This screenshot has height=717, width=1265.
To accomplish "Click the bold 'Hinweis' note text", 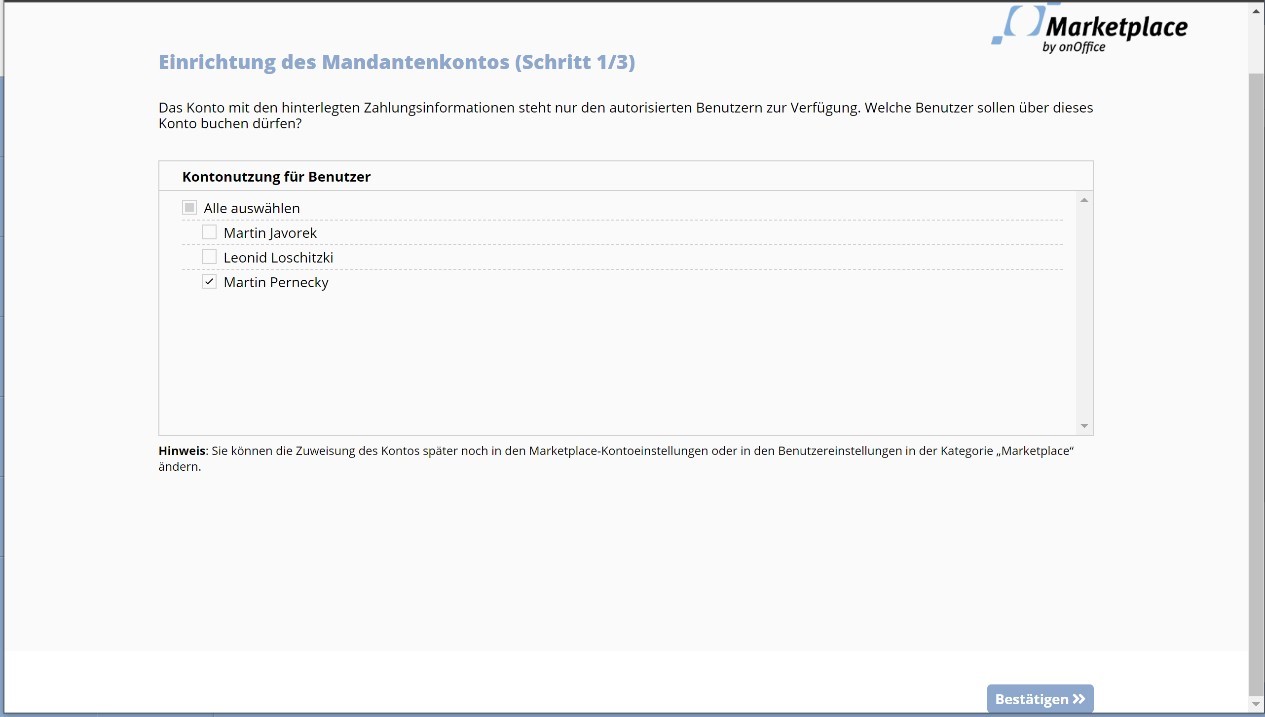I will coord(182,451).
